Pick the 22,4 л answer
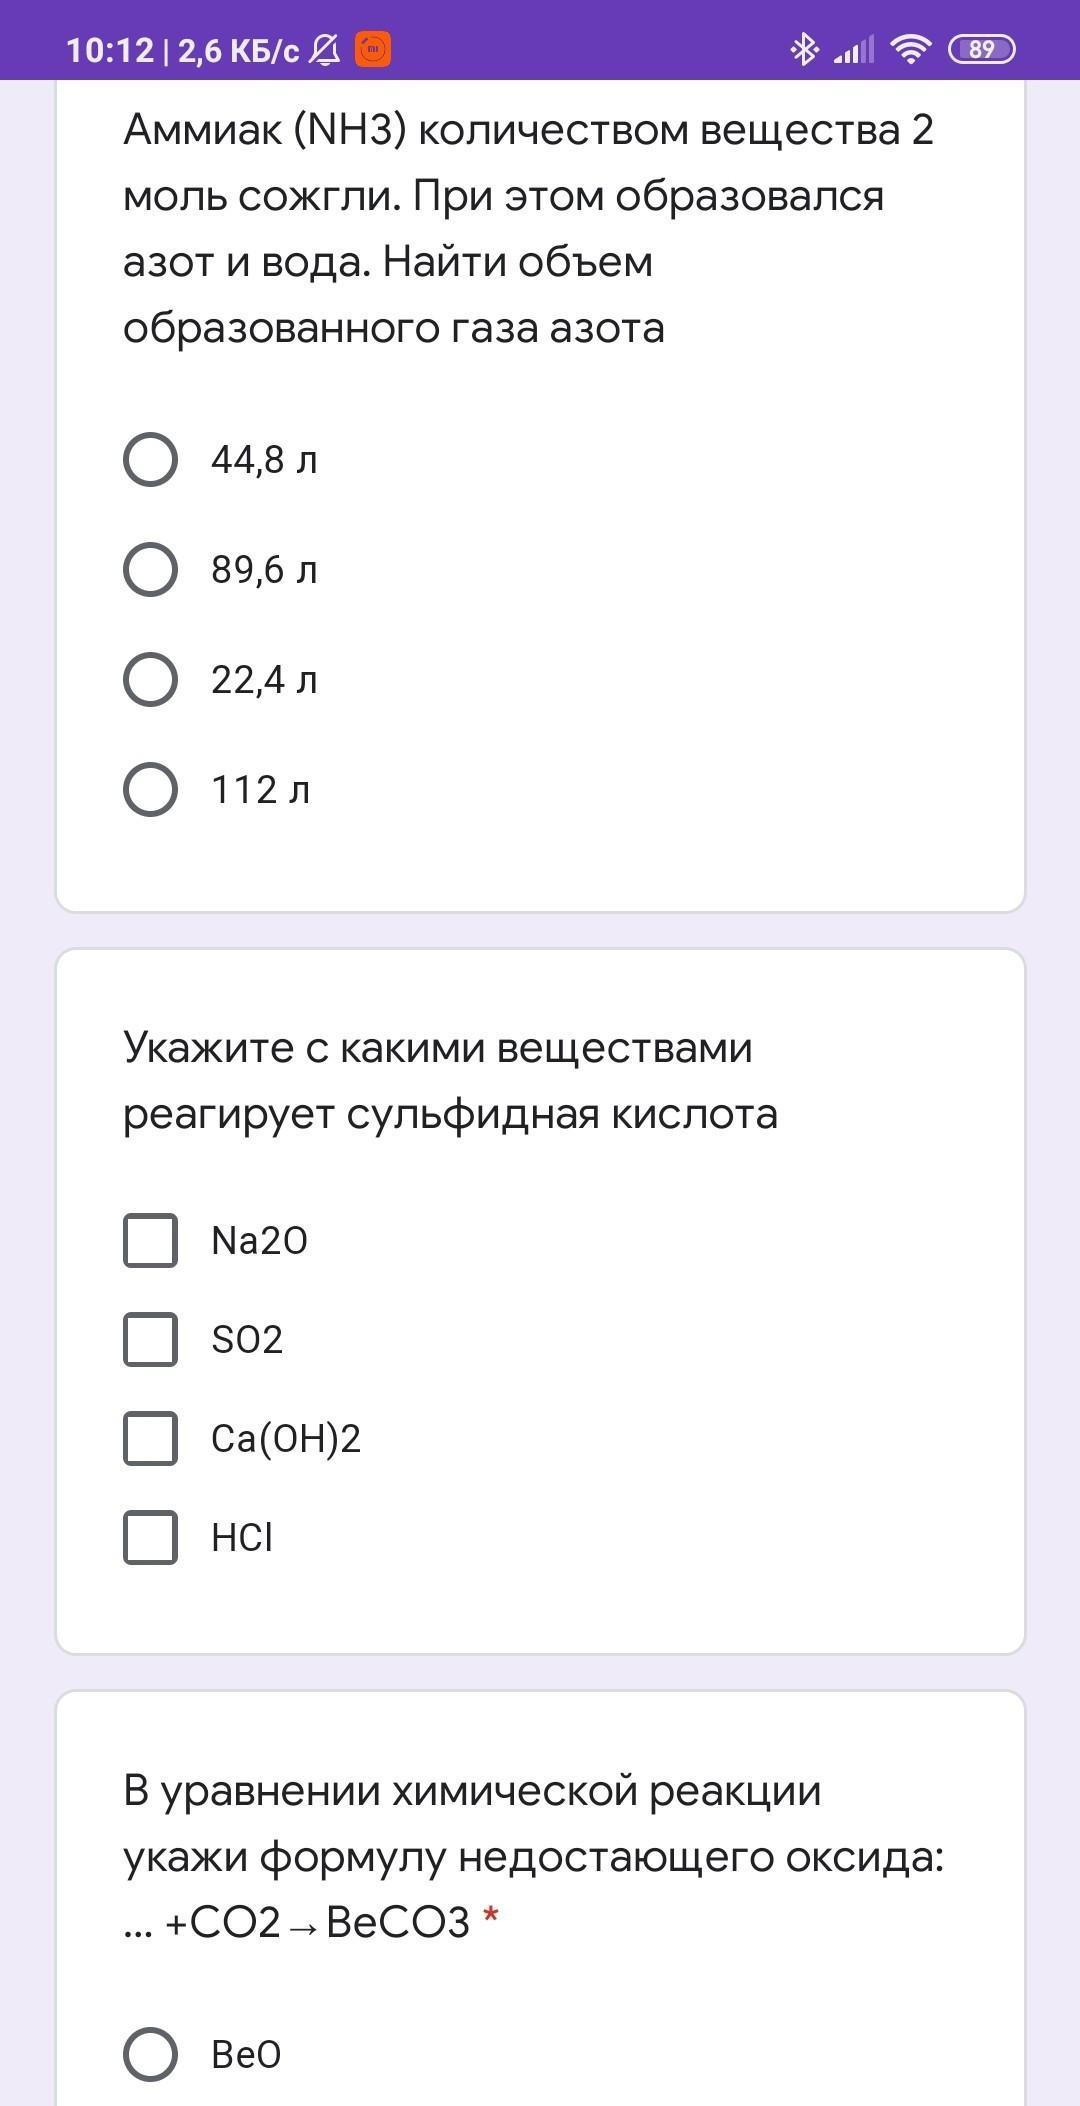Screen dimensions: 1080x2106 [x=151, y=680]
